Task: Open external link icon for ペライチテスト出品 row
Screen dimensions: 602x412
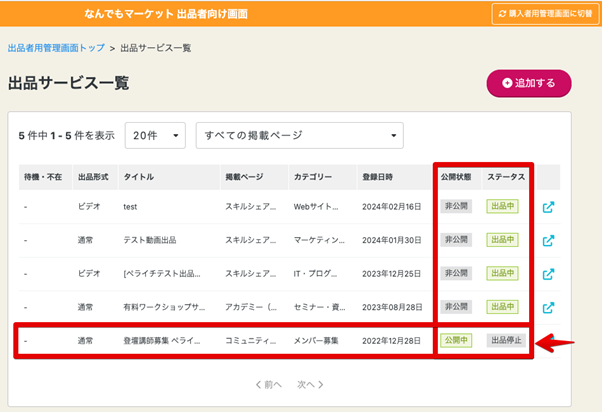Action: click(x=549, y=274)
